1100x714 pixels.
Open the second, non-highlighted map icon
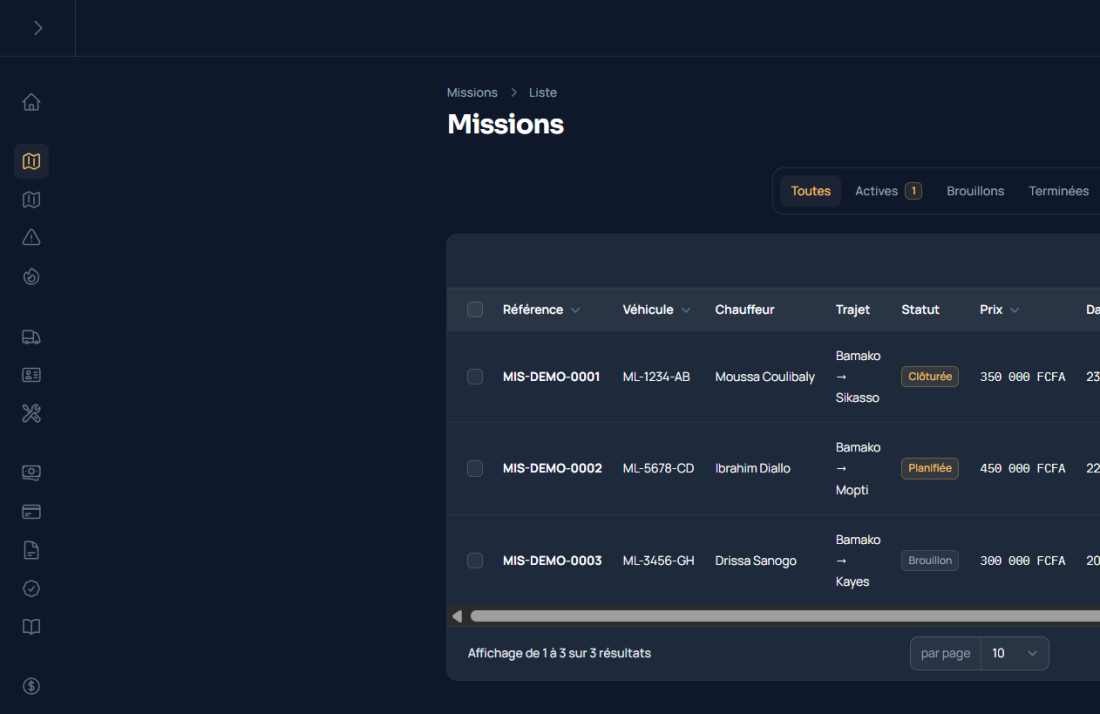(31, 200)
